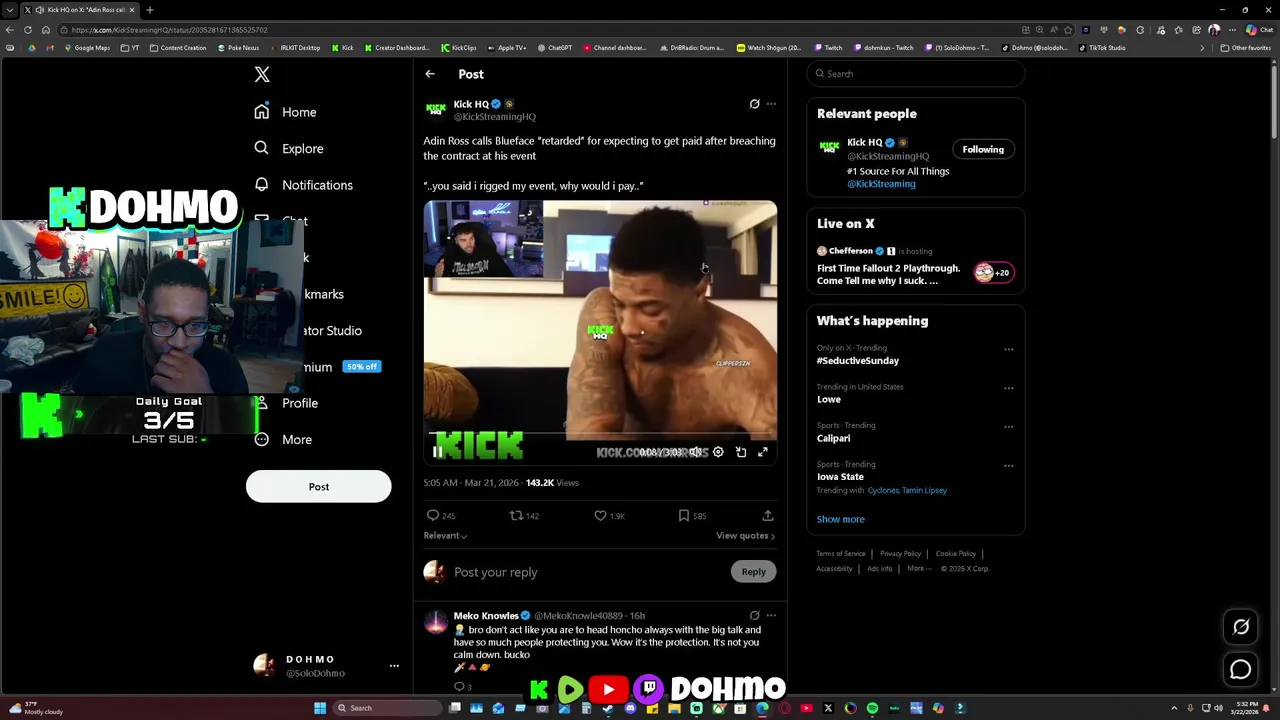
Task: Open the ChatGPT bookmark
Action: coord(555,48)
